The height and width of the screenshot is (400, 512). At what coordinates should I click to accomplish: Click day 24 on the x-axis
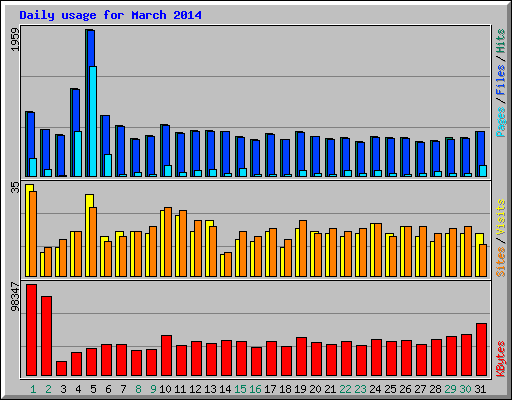[375, 389]
